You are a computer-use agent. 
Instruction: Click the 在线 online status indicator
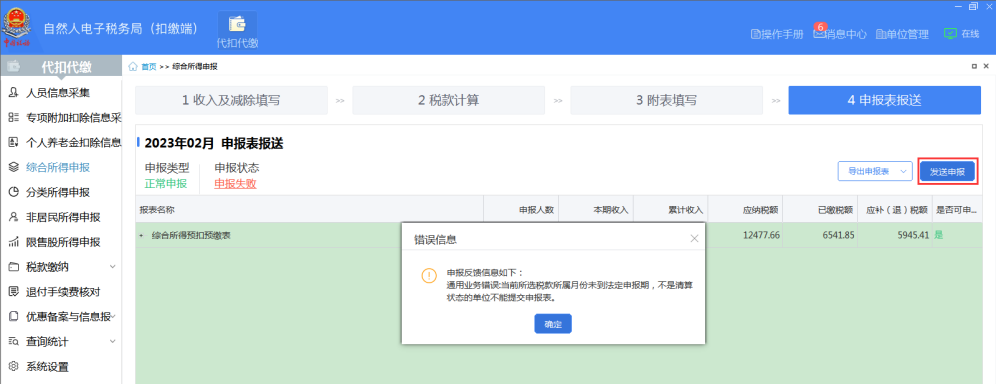pos(961,34)
